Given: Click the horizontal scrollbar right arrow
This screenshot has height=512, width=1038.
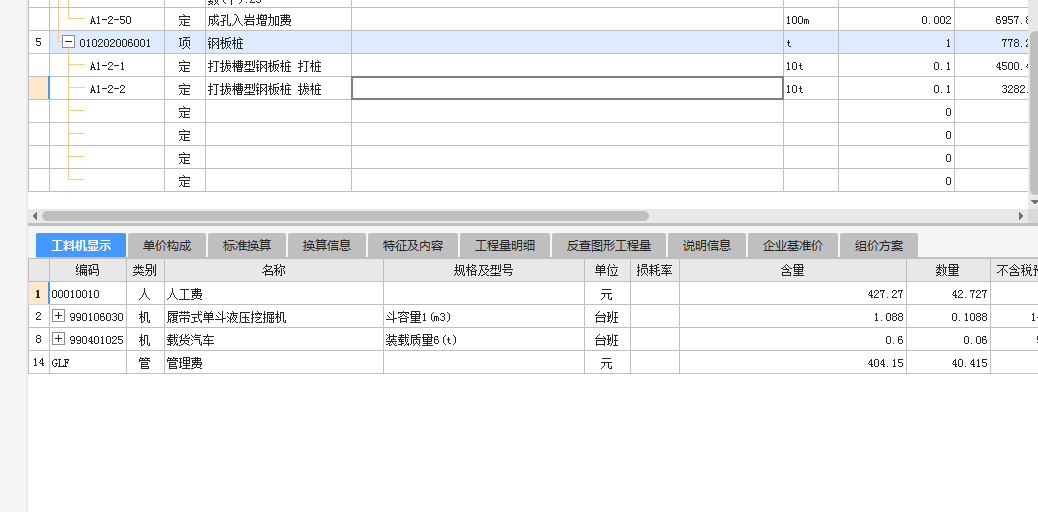Looking at the screenshot, I should (1021, 216).
